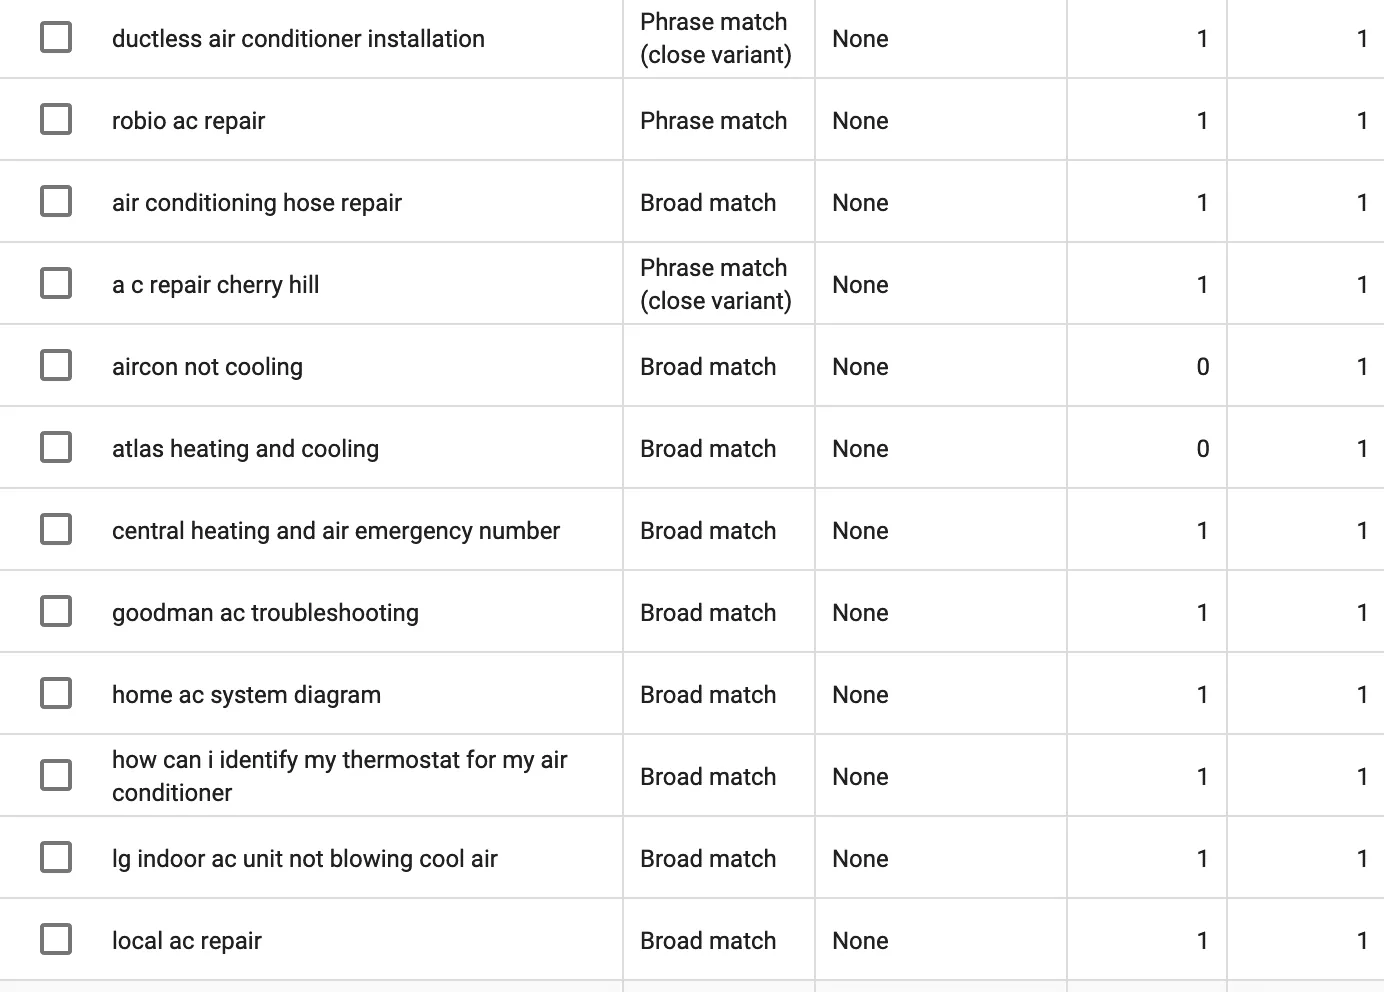Click the robio ac repair search term text

click(188, 121)
